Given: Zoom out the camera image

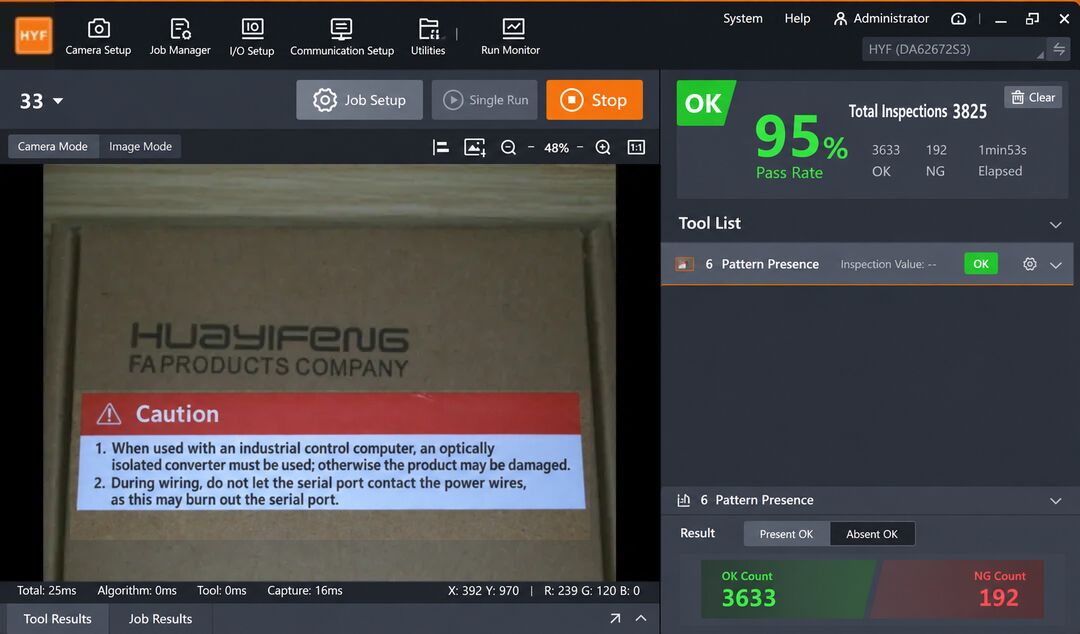Looking at the screenshot, I should tap(508, 147).
